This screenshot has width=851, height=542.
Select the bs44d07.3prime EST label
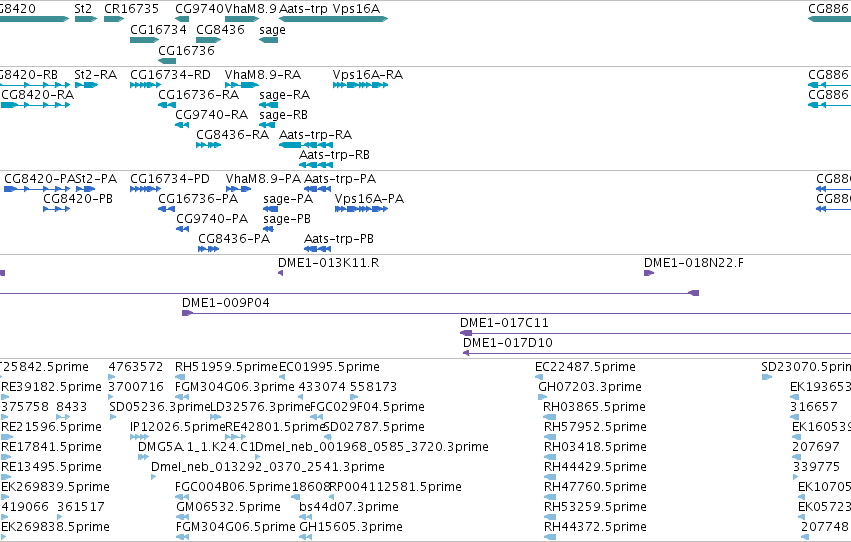(349, 507)
